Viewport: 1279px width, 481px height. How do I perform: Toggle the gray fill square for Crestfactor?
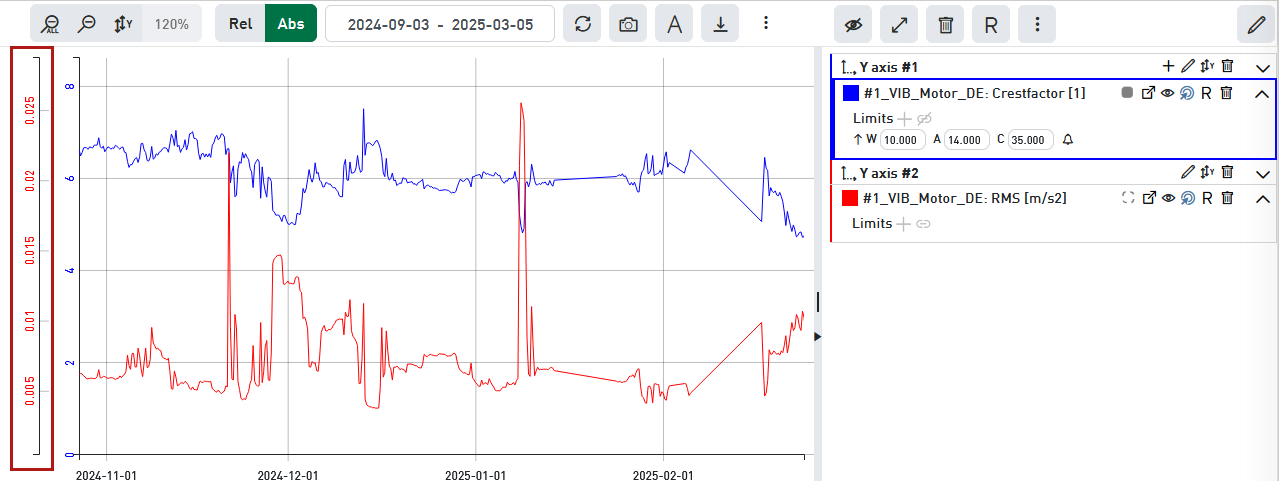click(1127, 93)
